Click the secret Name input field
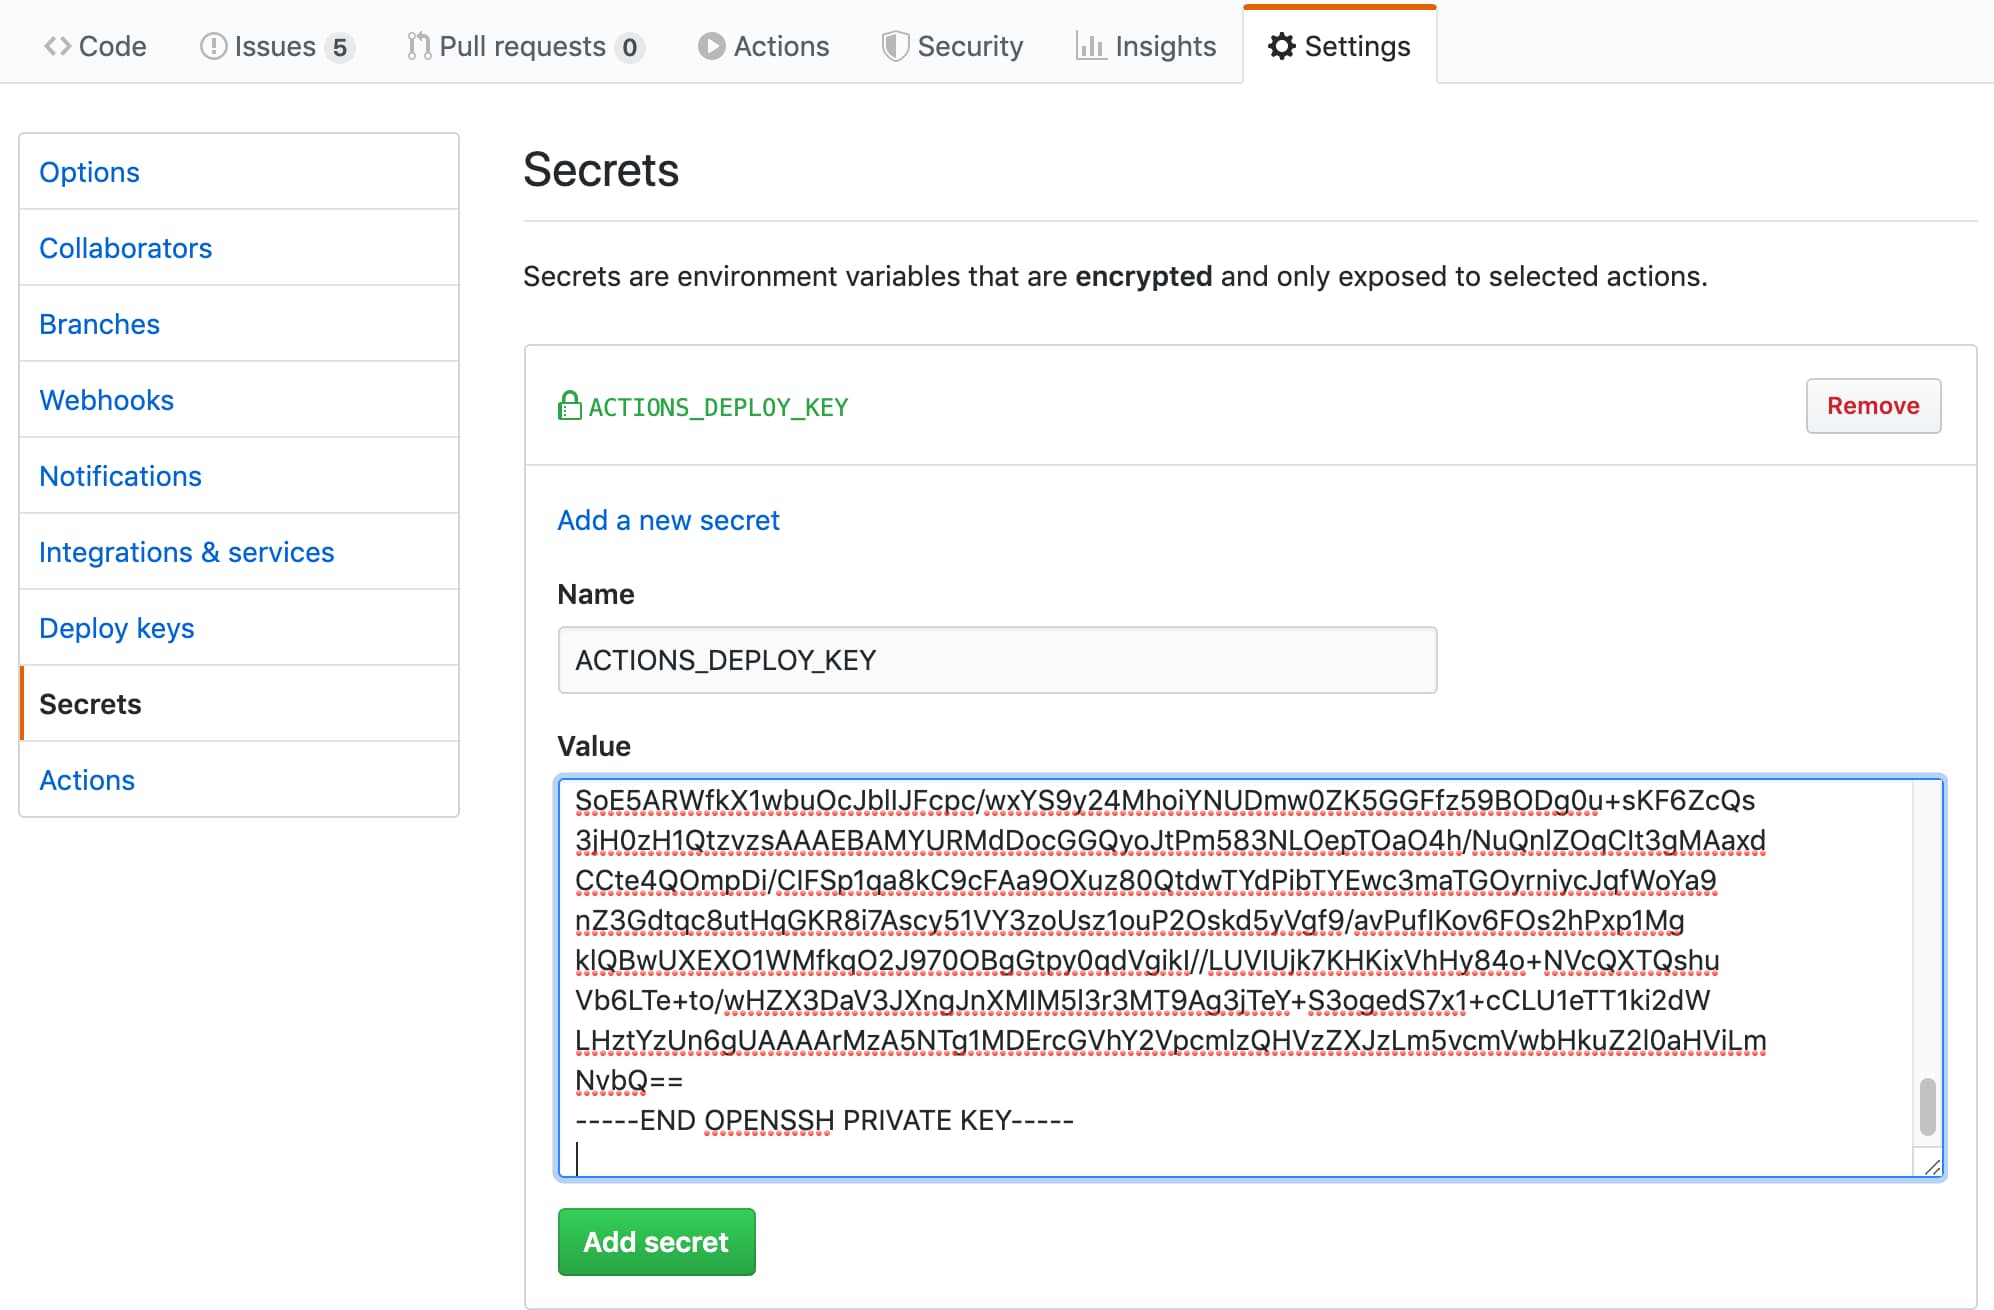The width and height of the screenshot is (1994, 1310). click(996, 660)
